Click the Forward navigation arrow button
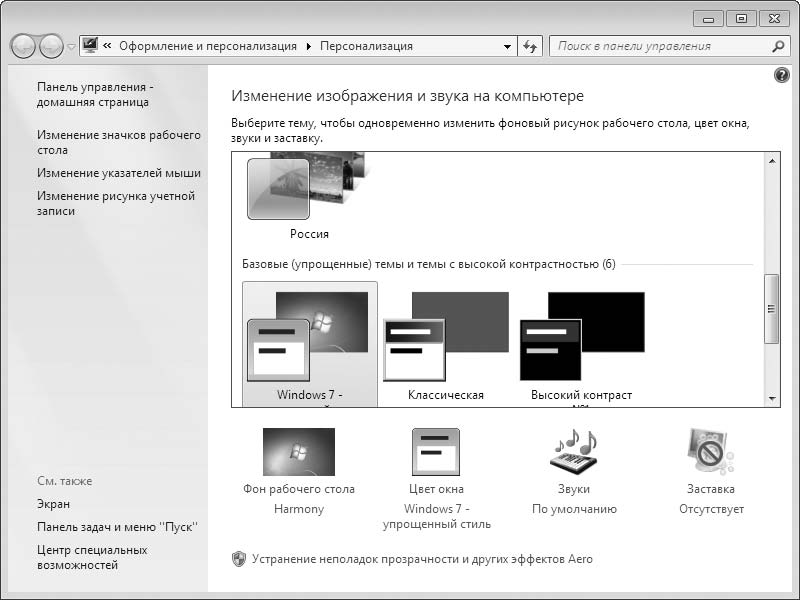The height and width of the screenshot is (600, 800). click(x=51, y=46)
